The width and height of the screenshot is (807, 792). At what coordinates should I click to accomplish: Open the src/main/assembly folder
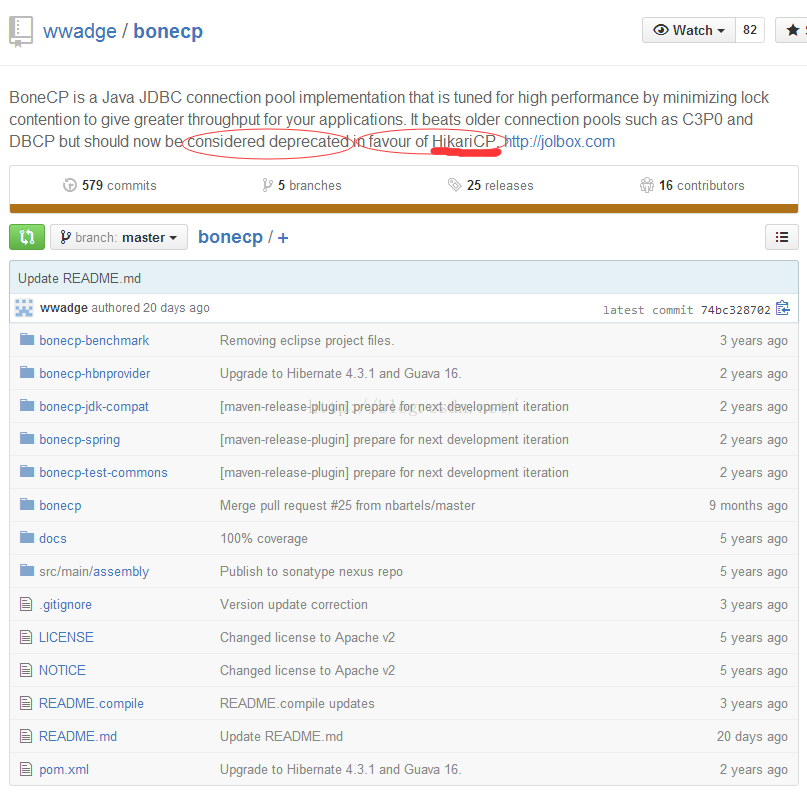click(x=94, y=571)
